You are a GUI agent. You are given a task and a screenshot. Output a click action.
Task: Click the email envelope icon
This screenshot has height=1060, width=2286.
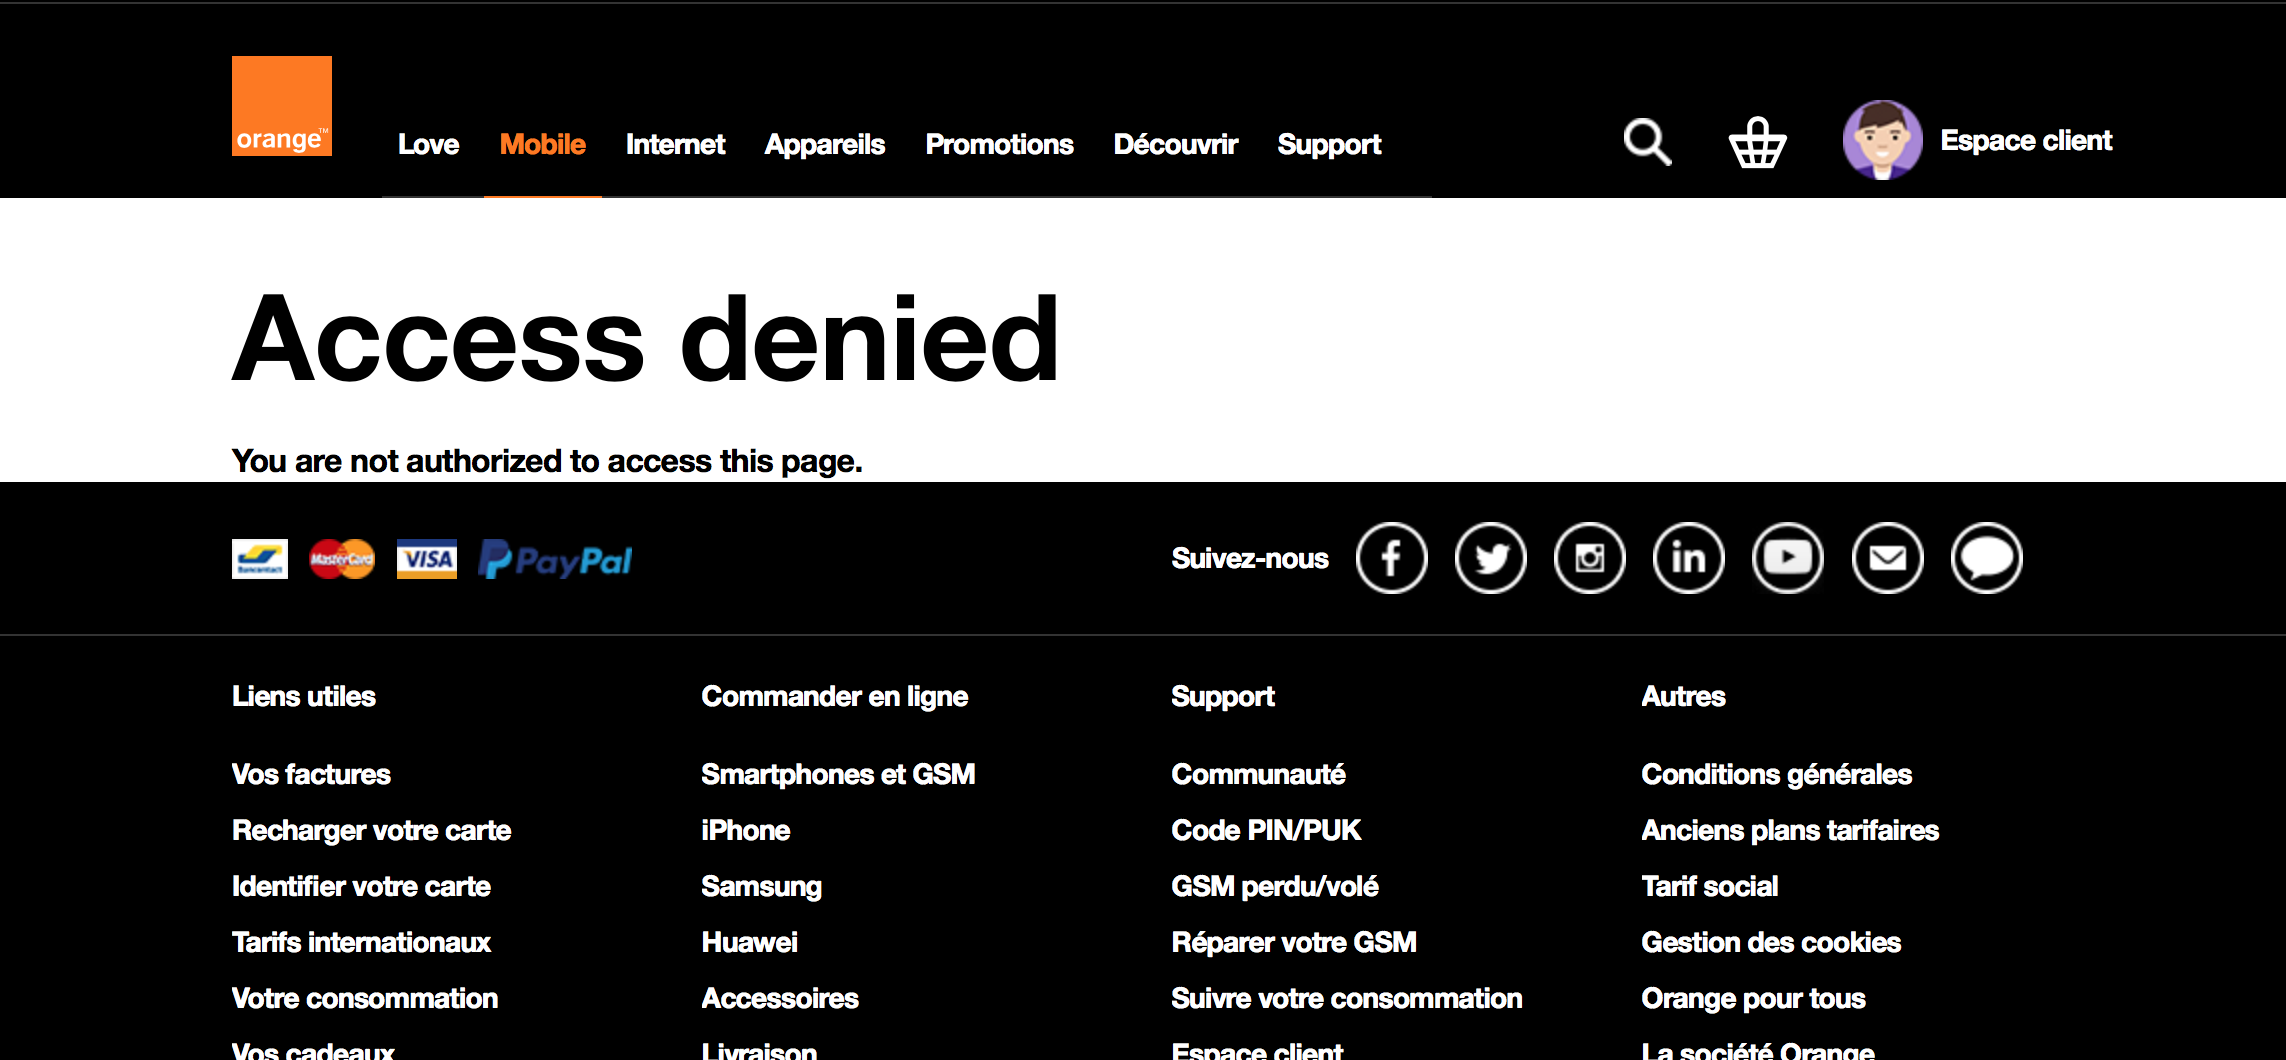pyautogui.click(x=1887, y=558)
